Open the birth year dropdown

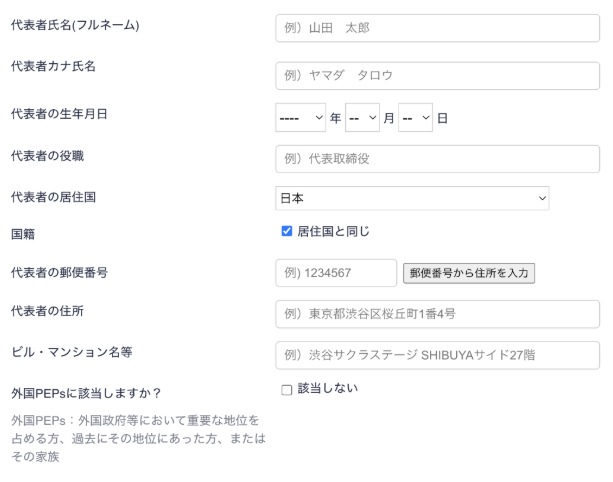click(x=301, y=117)
